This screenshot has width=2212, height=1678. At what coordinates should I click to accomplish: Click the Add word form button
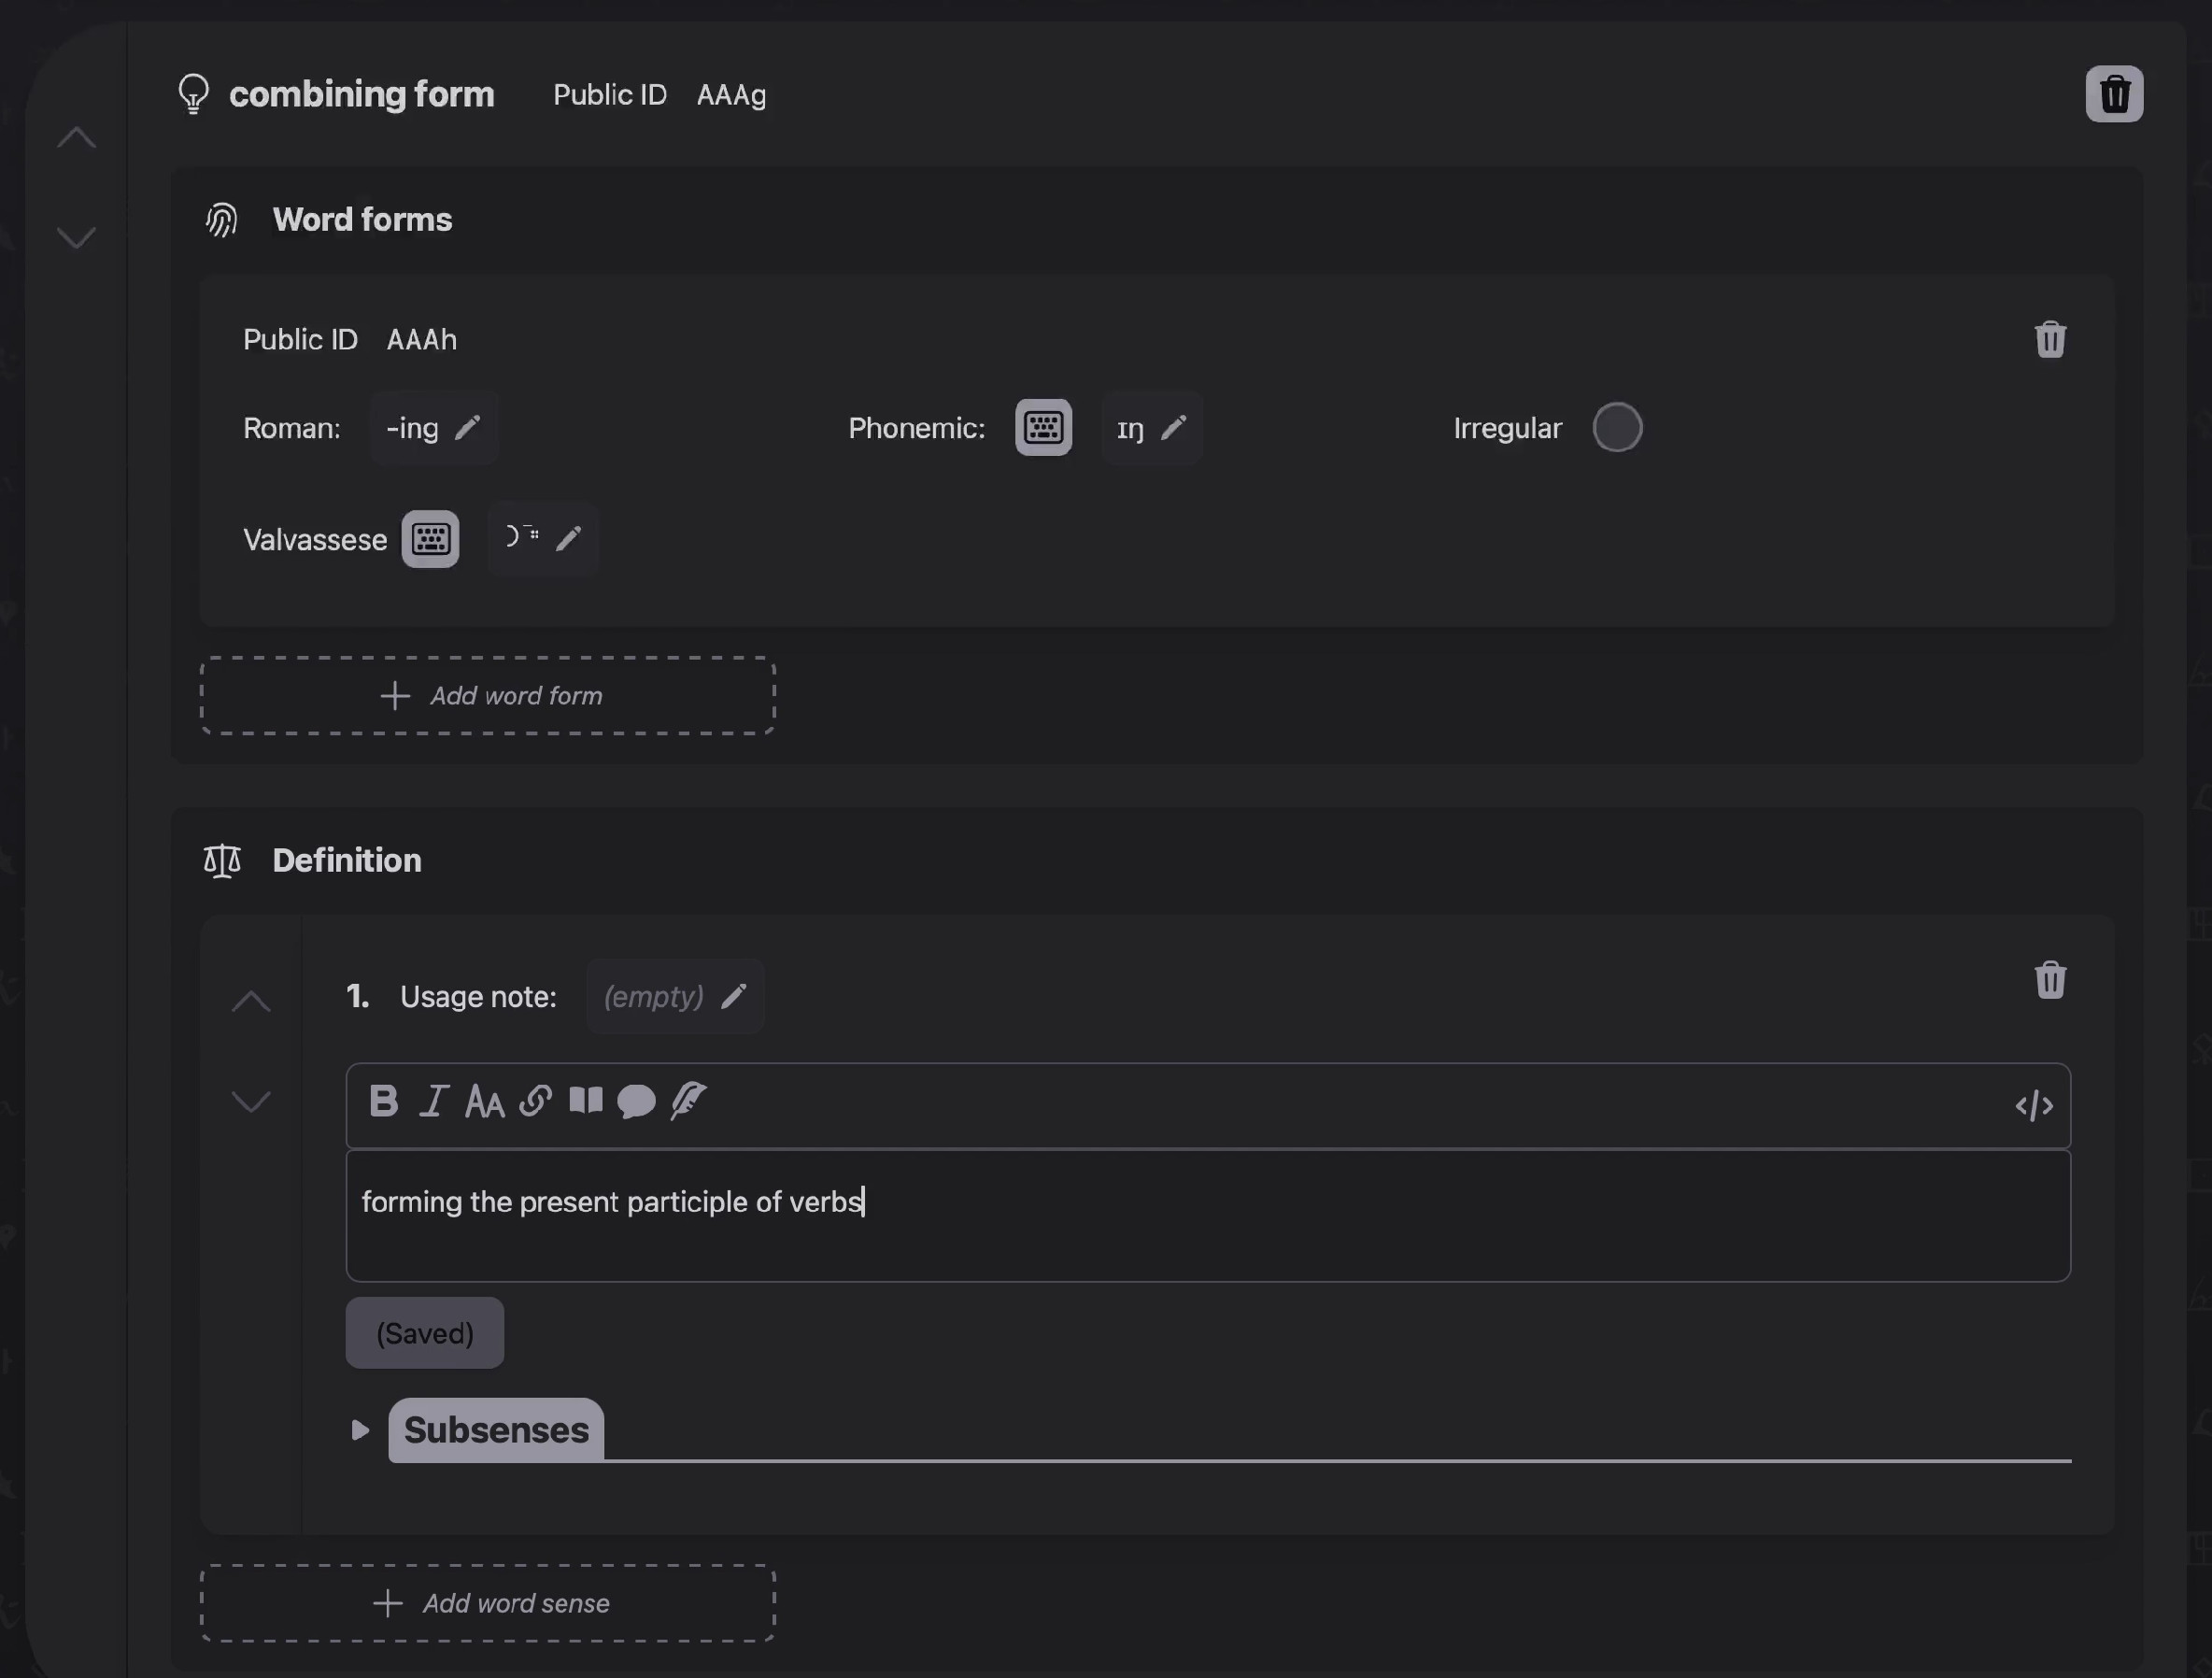488,696
